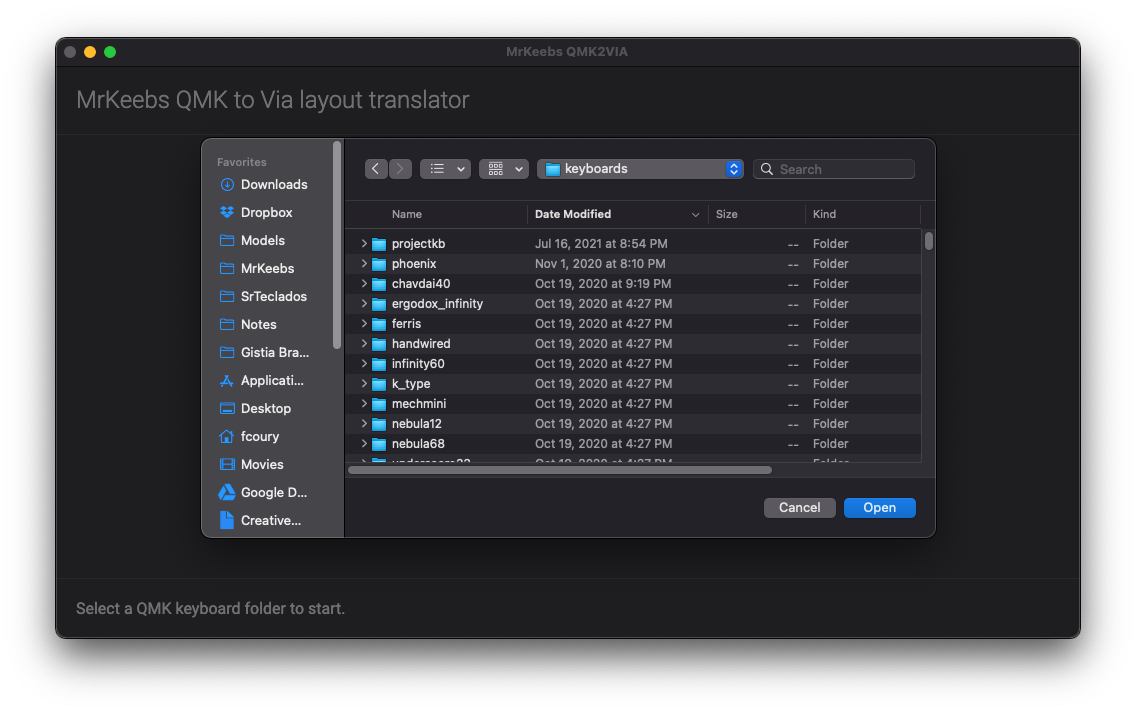This screenshot has height=712, width=1136.
Task: Expand the mechmini folder
Action: coord(364,403)
